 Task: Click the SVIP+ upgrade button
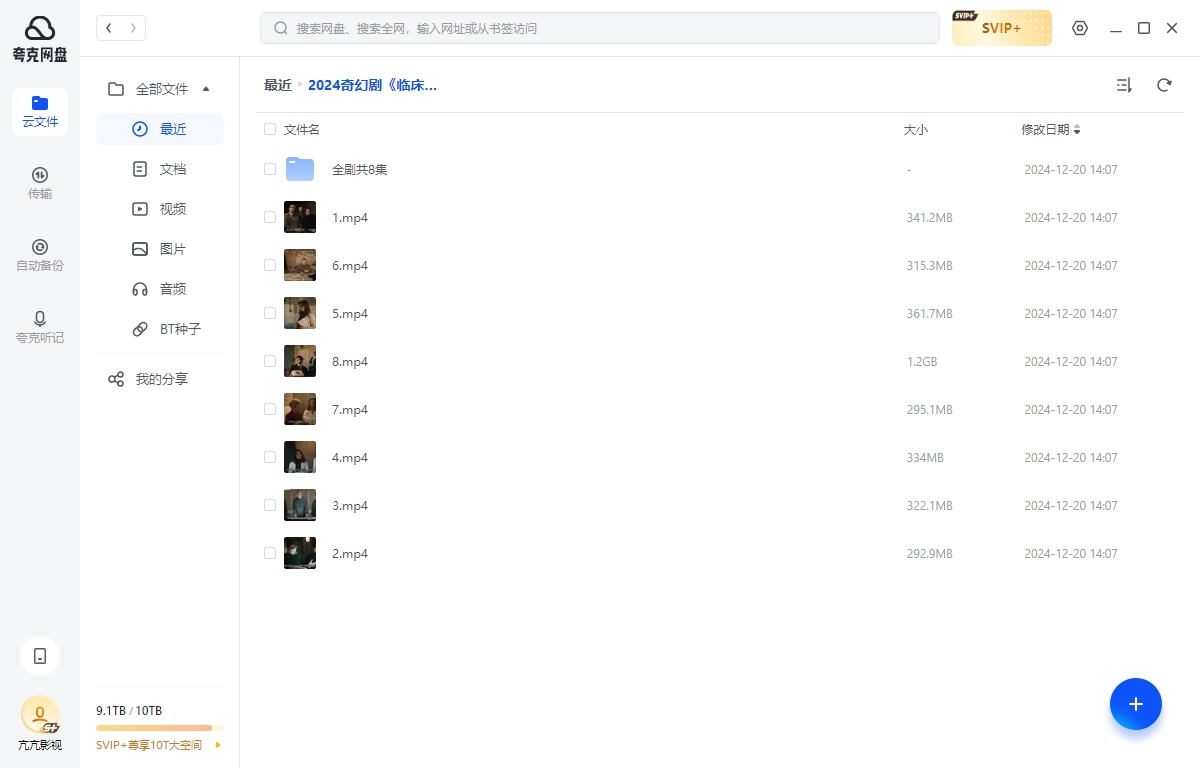point(1002,28)
